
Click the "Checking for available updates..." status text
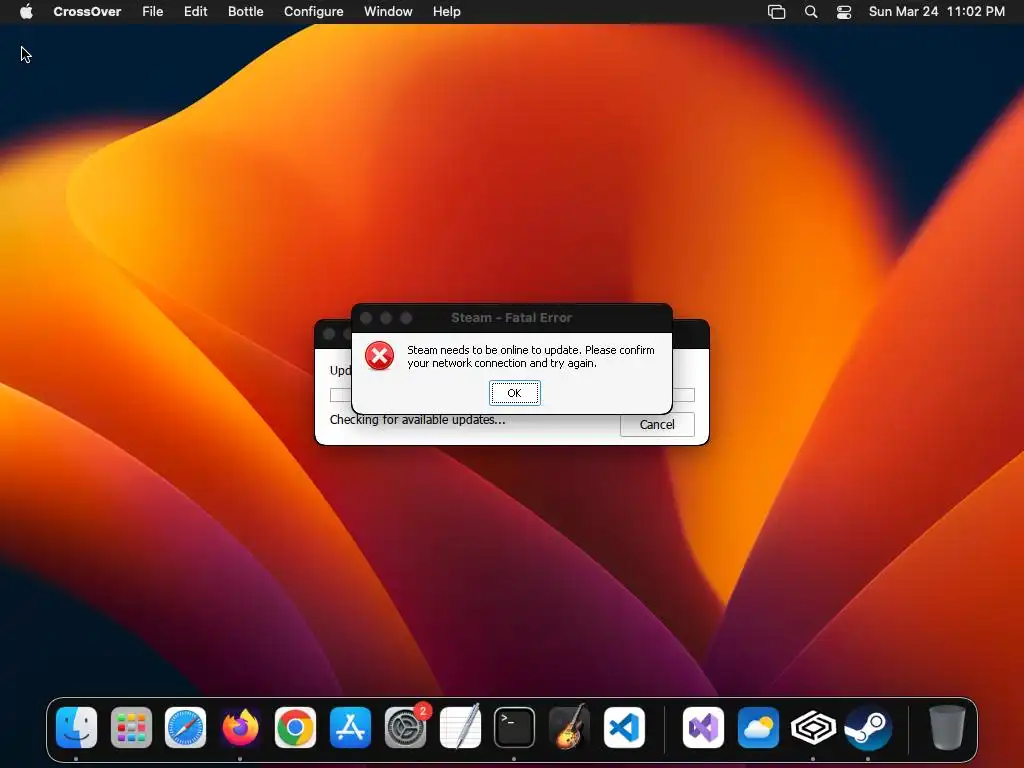(417, 420)
